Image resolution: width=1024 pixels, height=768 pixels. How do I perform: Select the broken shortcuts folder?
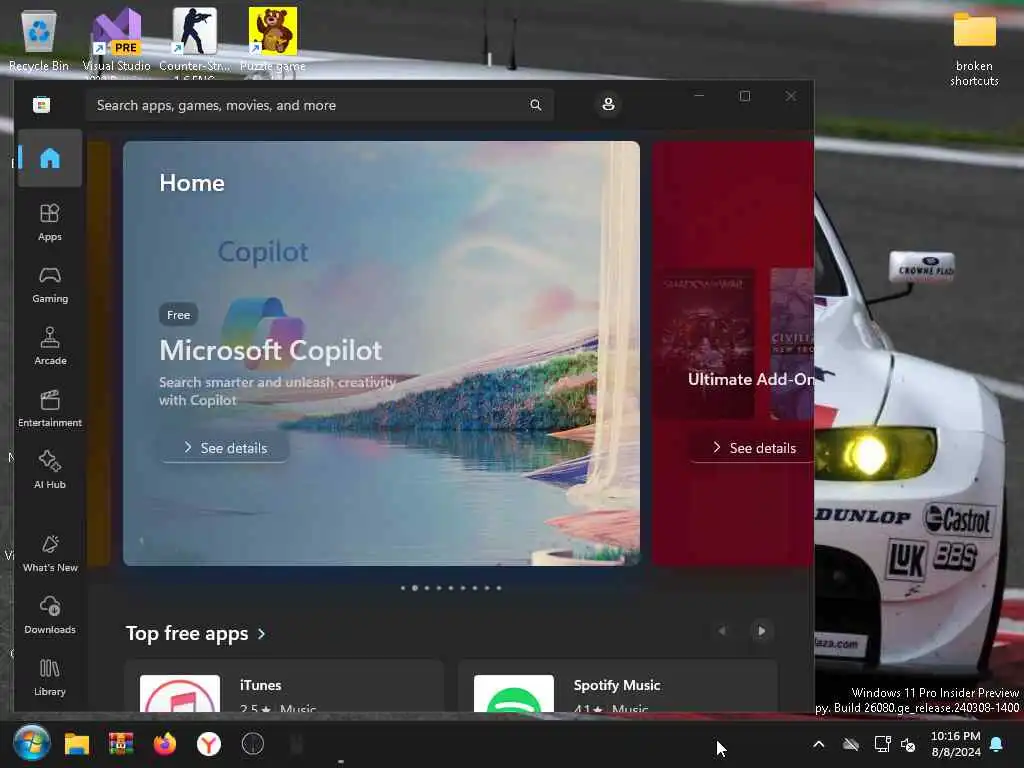pos(974,50)
